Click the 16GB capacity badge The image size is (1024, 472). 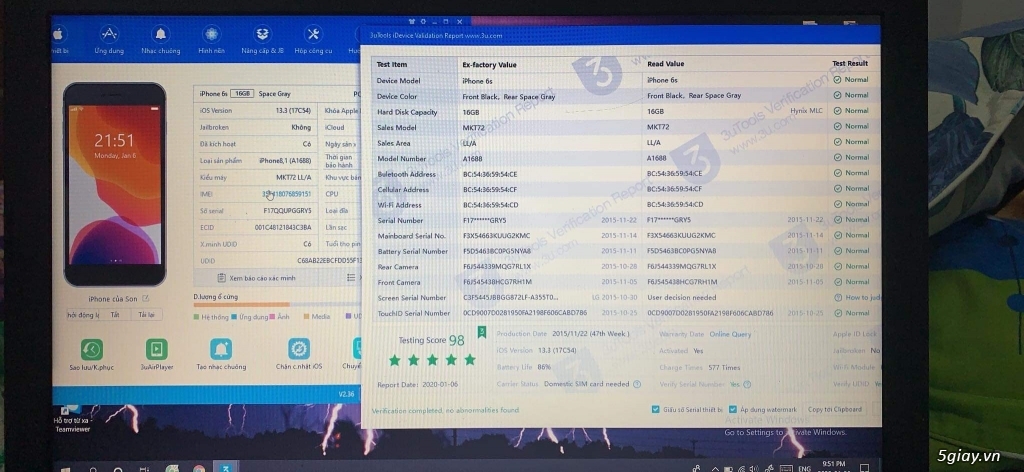(x=242, y=94)
